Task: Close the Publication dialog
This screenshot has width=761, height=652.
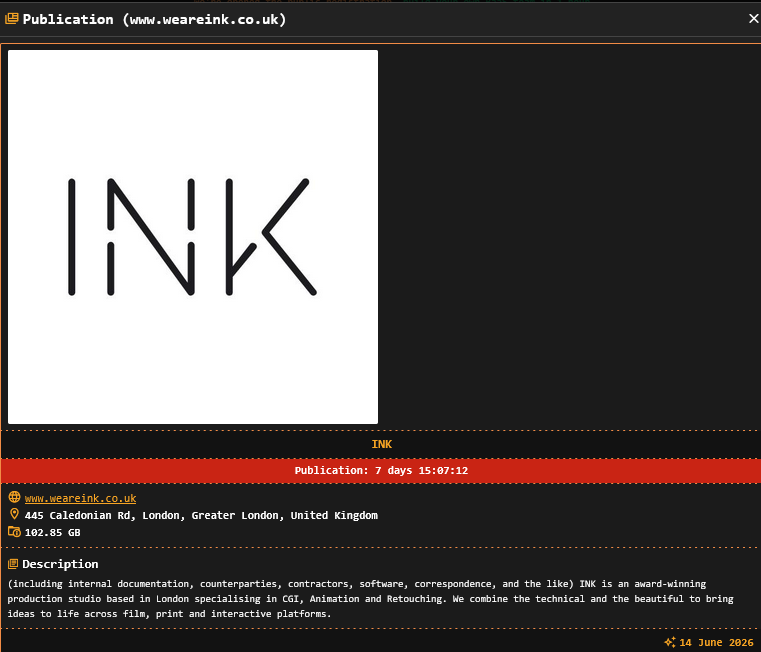Action: [753, 19]
